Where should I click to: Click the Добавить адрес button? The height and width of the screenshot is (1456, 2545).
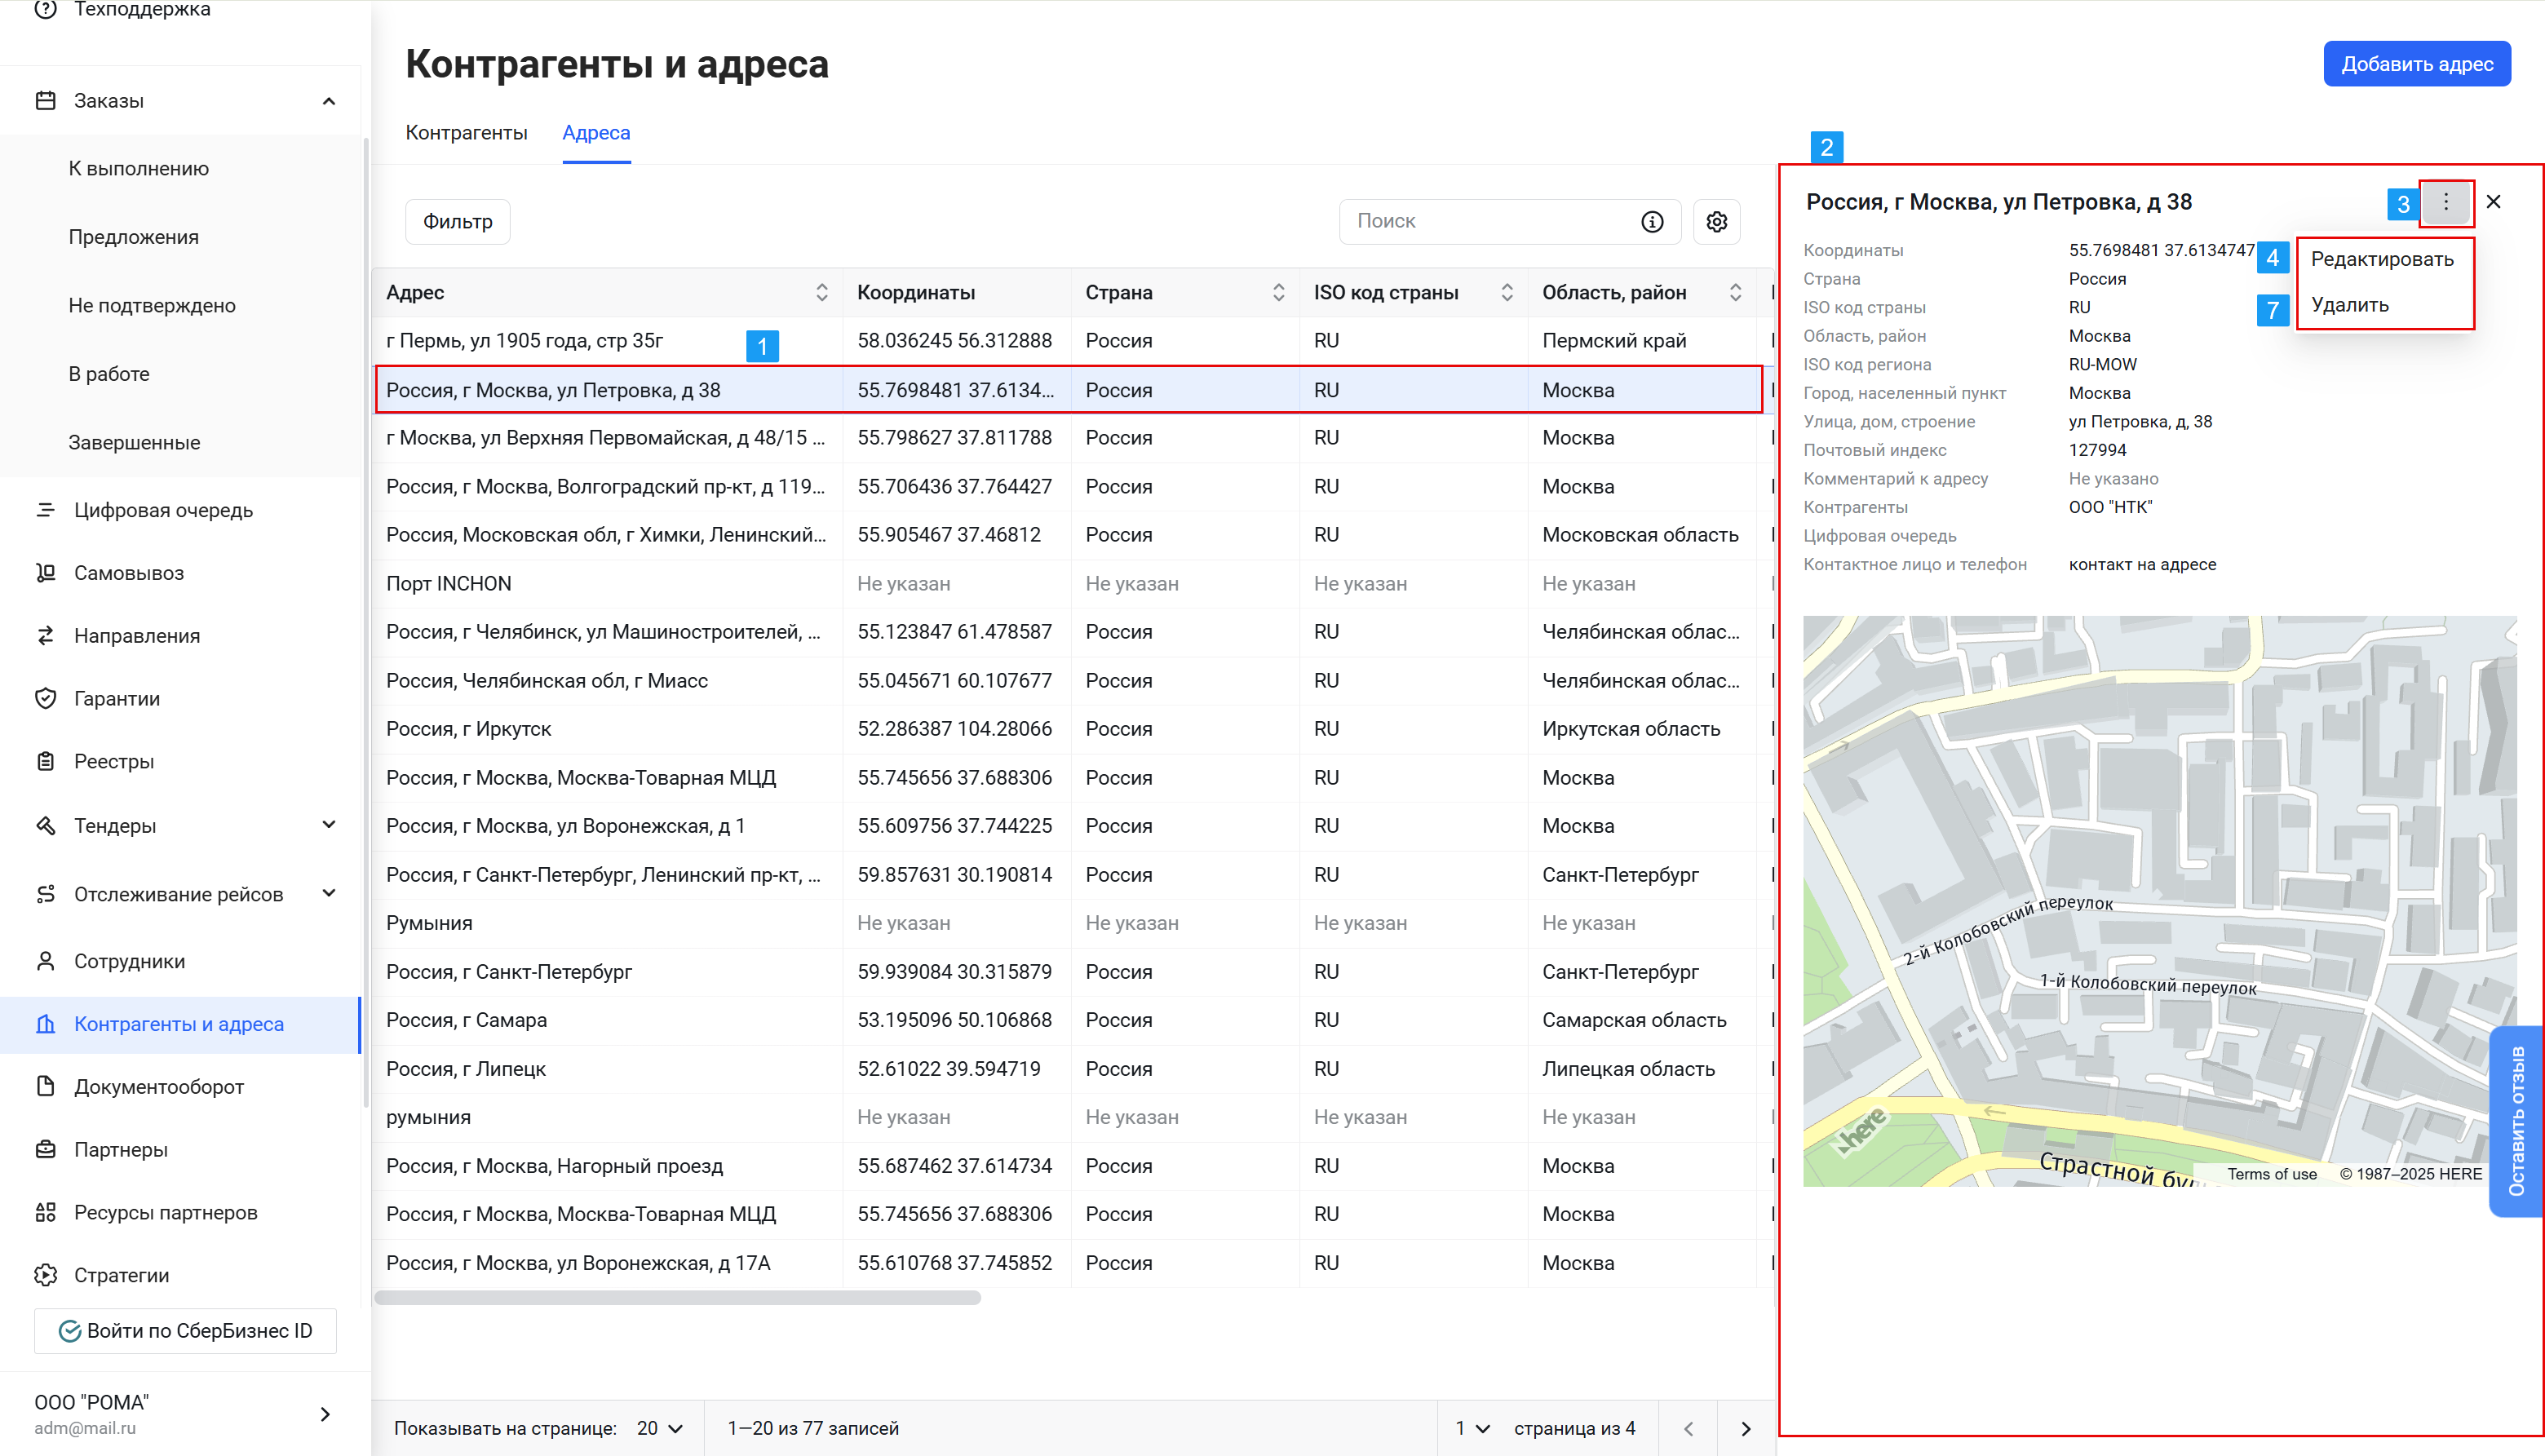[2416, 64]
